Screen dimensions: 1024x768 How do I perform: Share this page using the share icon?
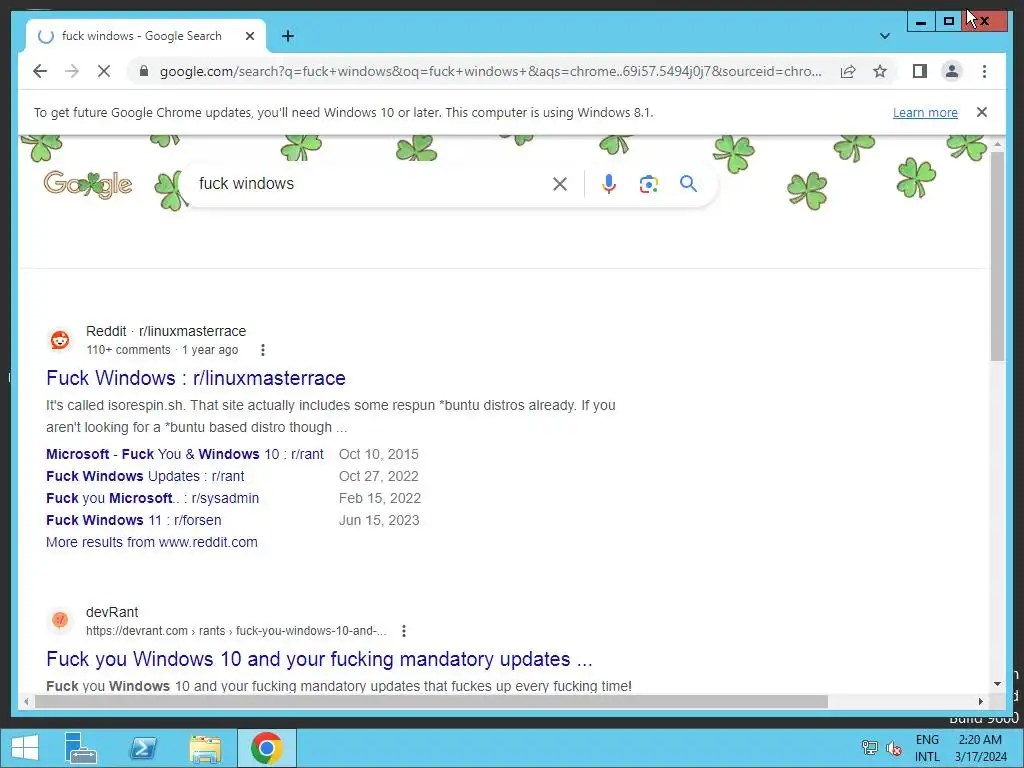[x=848, y=71]
